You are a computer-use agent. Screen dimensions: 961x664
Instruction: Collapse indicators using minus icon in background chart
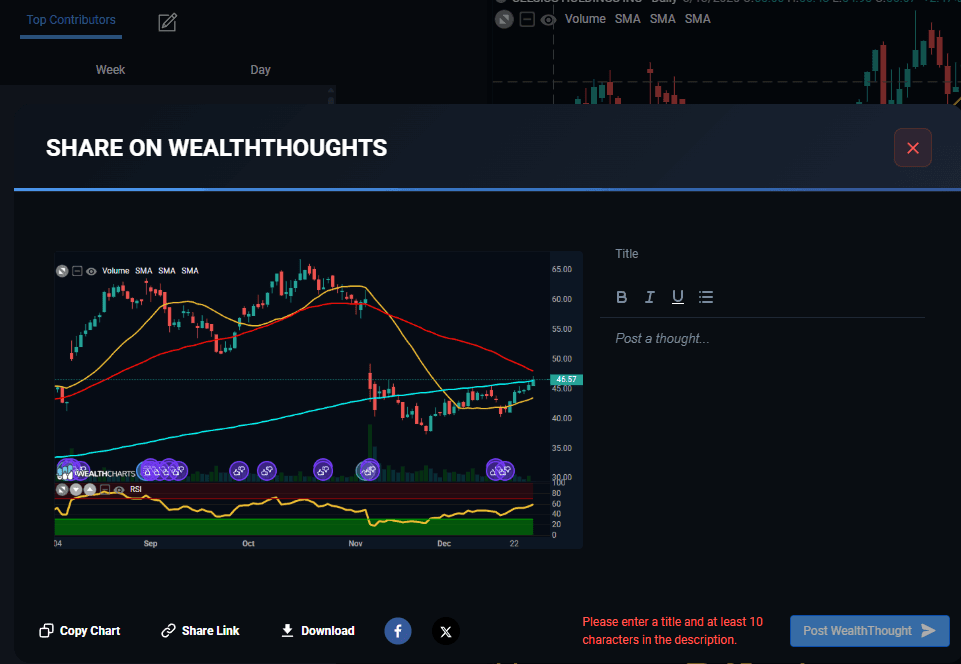[x=527, y=20]
